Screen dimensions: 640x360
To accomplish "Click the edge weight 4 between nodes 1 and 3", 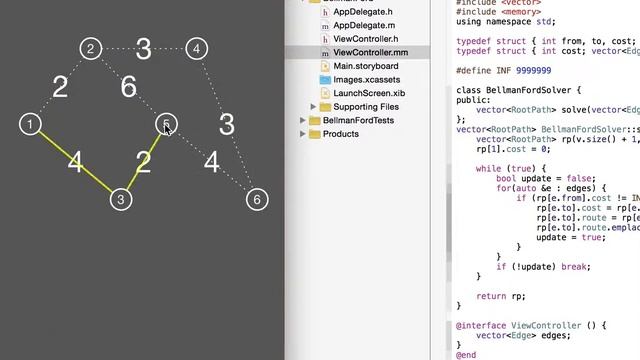I will [76, 162].
